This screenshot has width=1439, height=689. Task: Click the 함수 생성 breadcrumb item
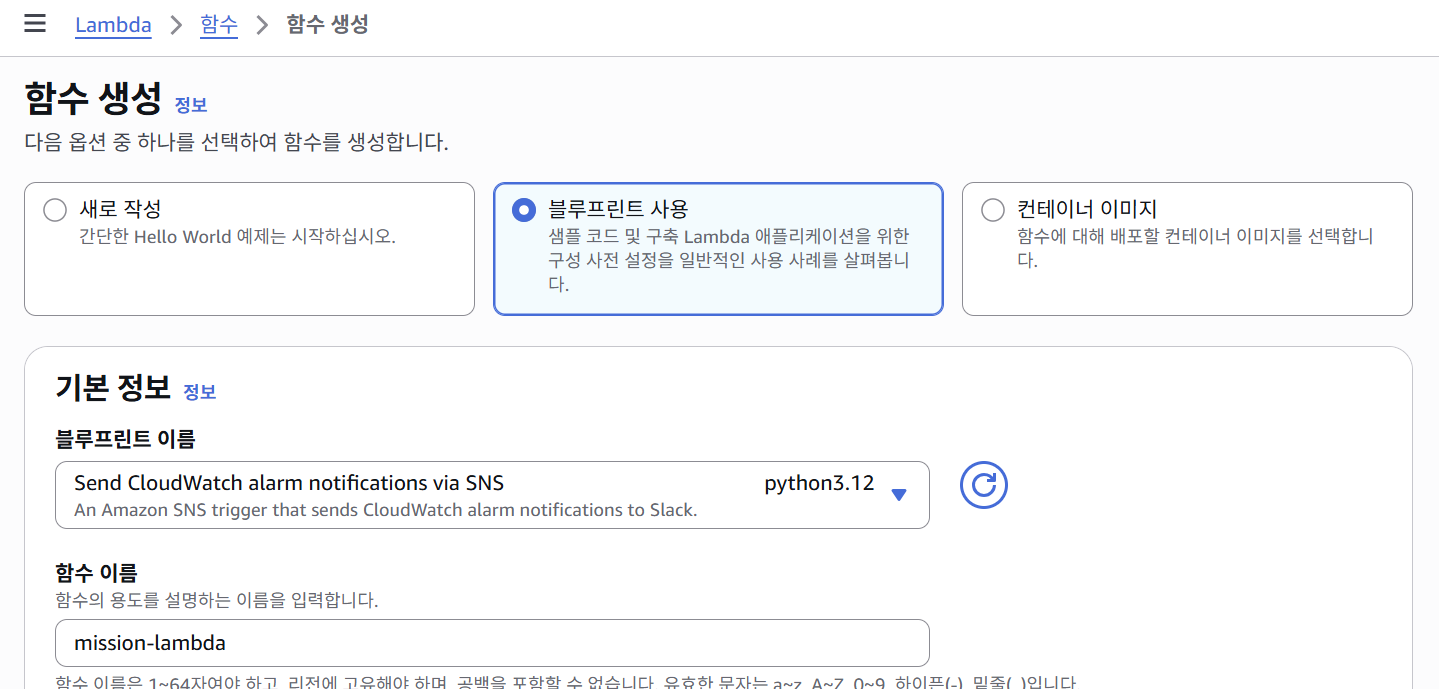pos(327,25)
